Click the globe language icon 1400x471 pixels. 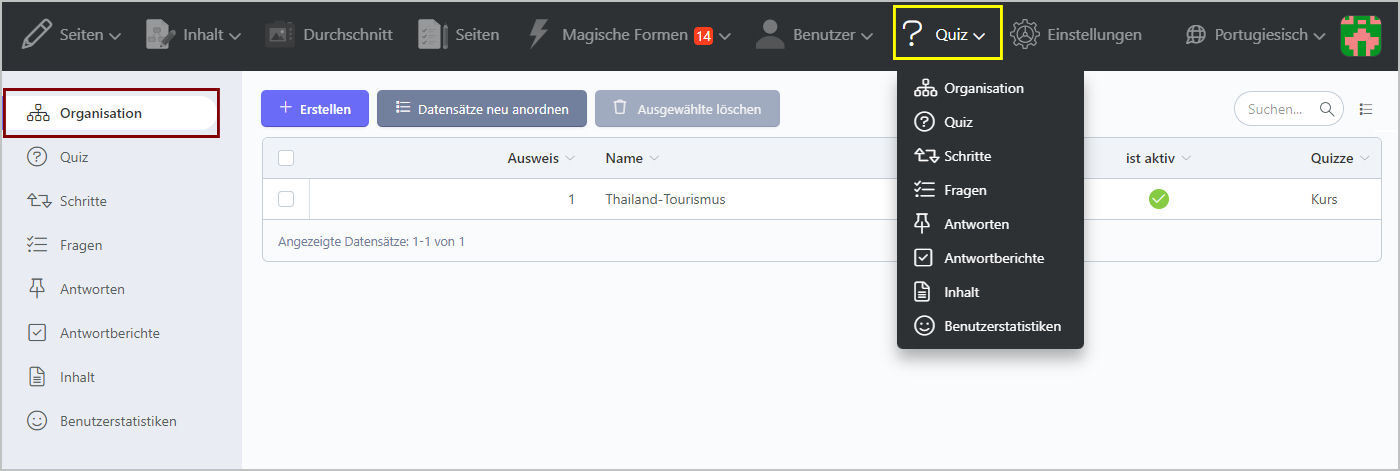tap(1195, 35)
